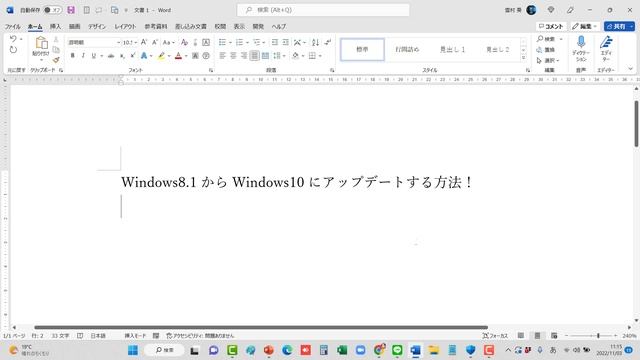
Task: Click the Dictation microphone icon
Action: point(581,42)
